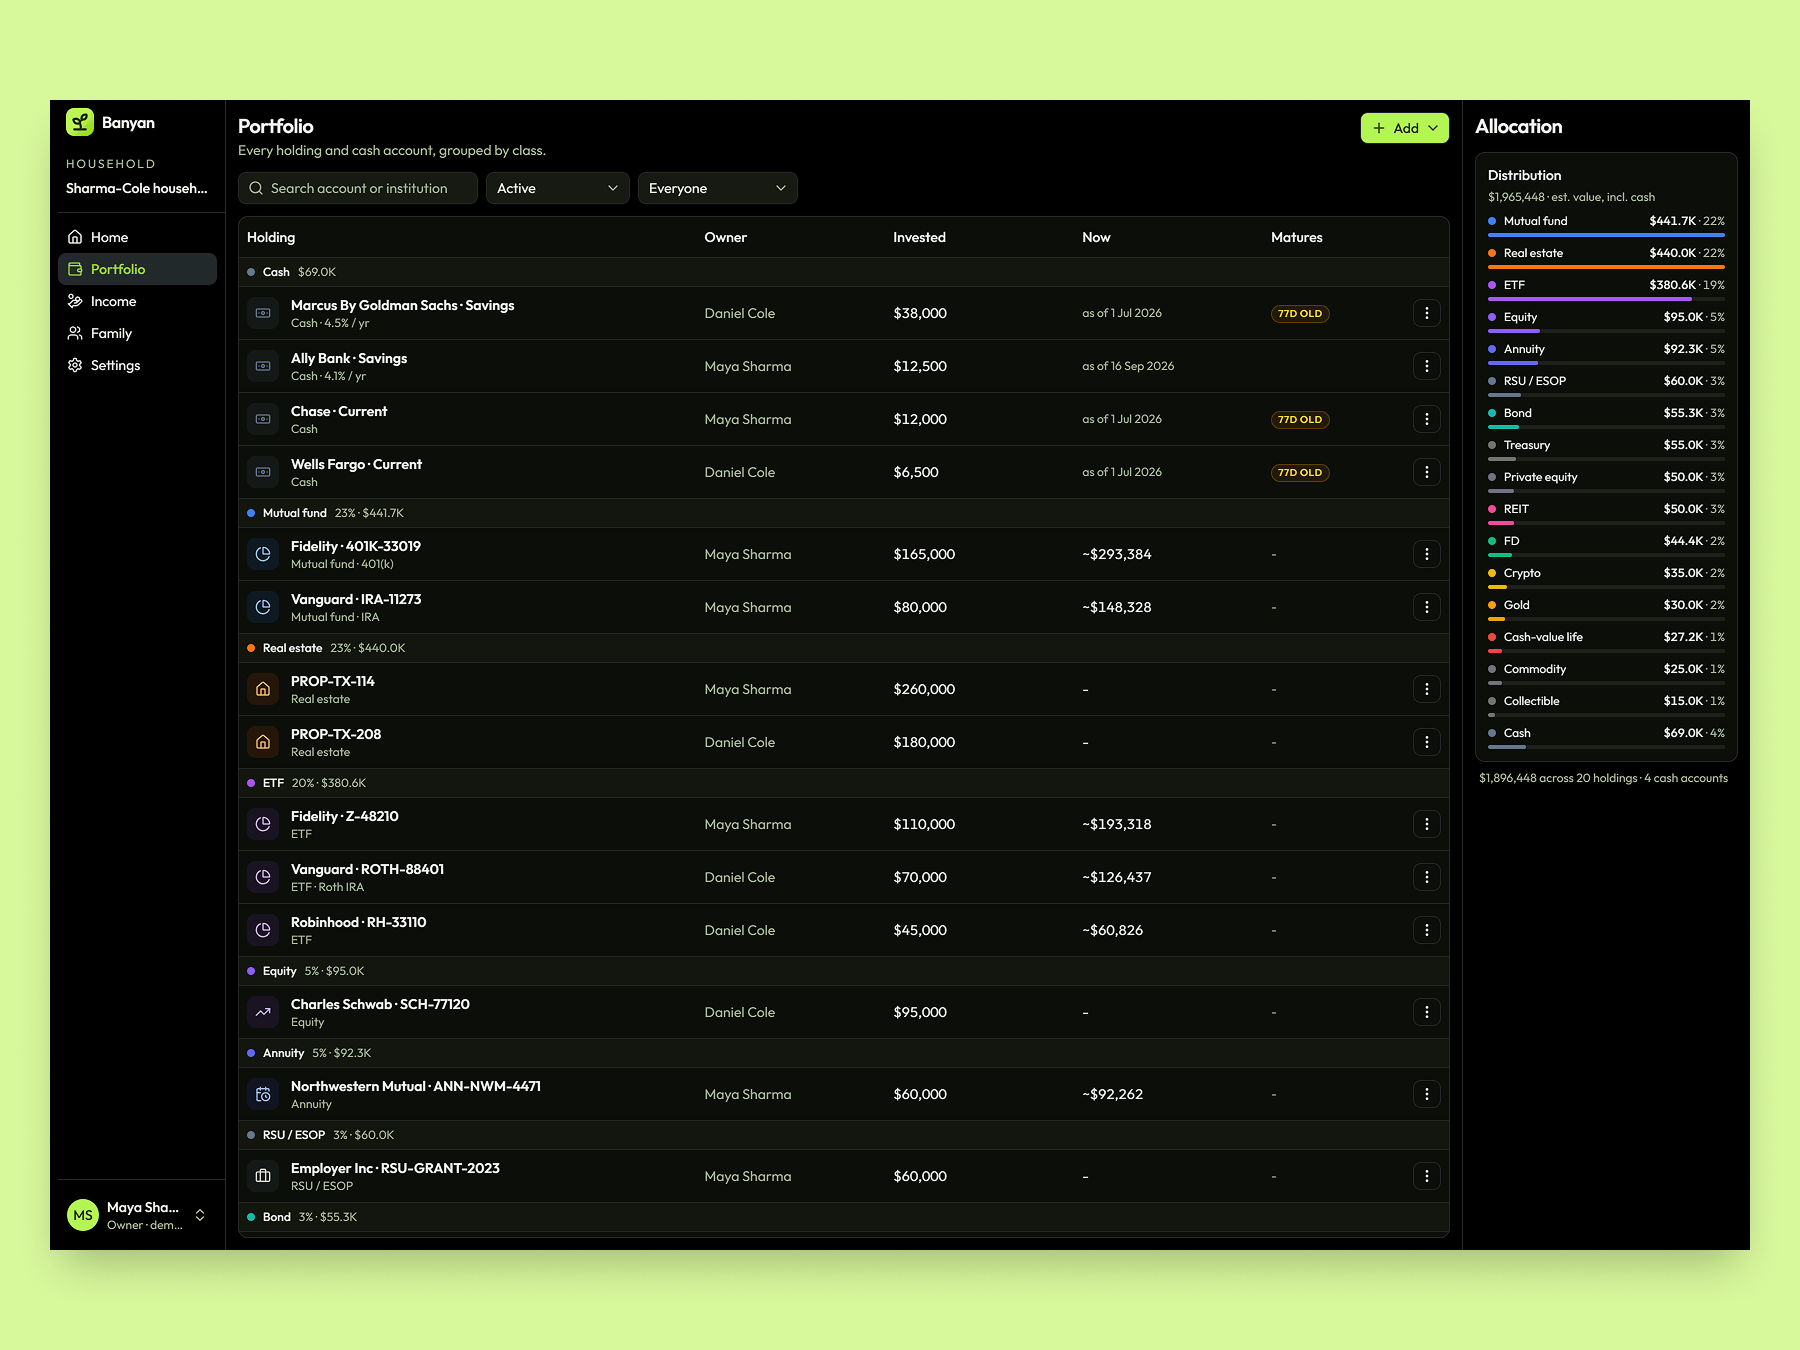The height and width of the screenshot is (1350, 1800).
Task: Open the Home page in sidebar
Action: pos(137,237)
